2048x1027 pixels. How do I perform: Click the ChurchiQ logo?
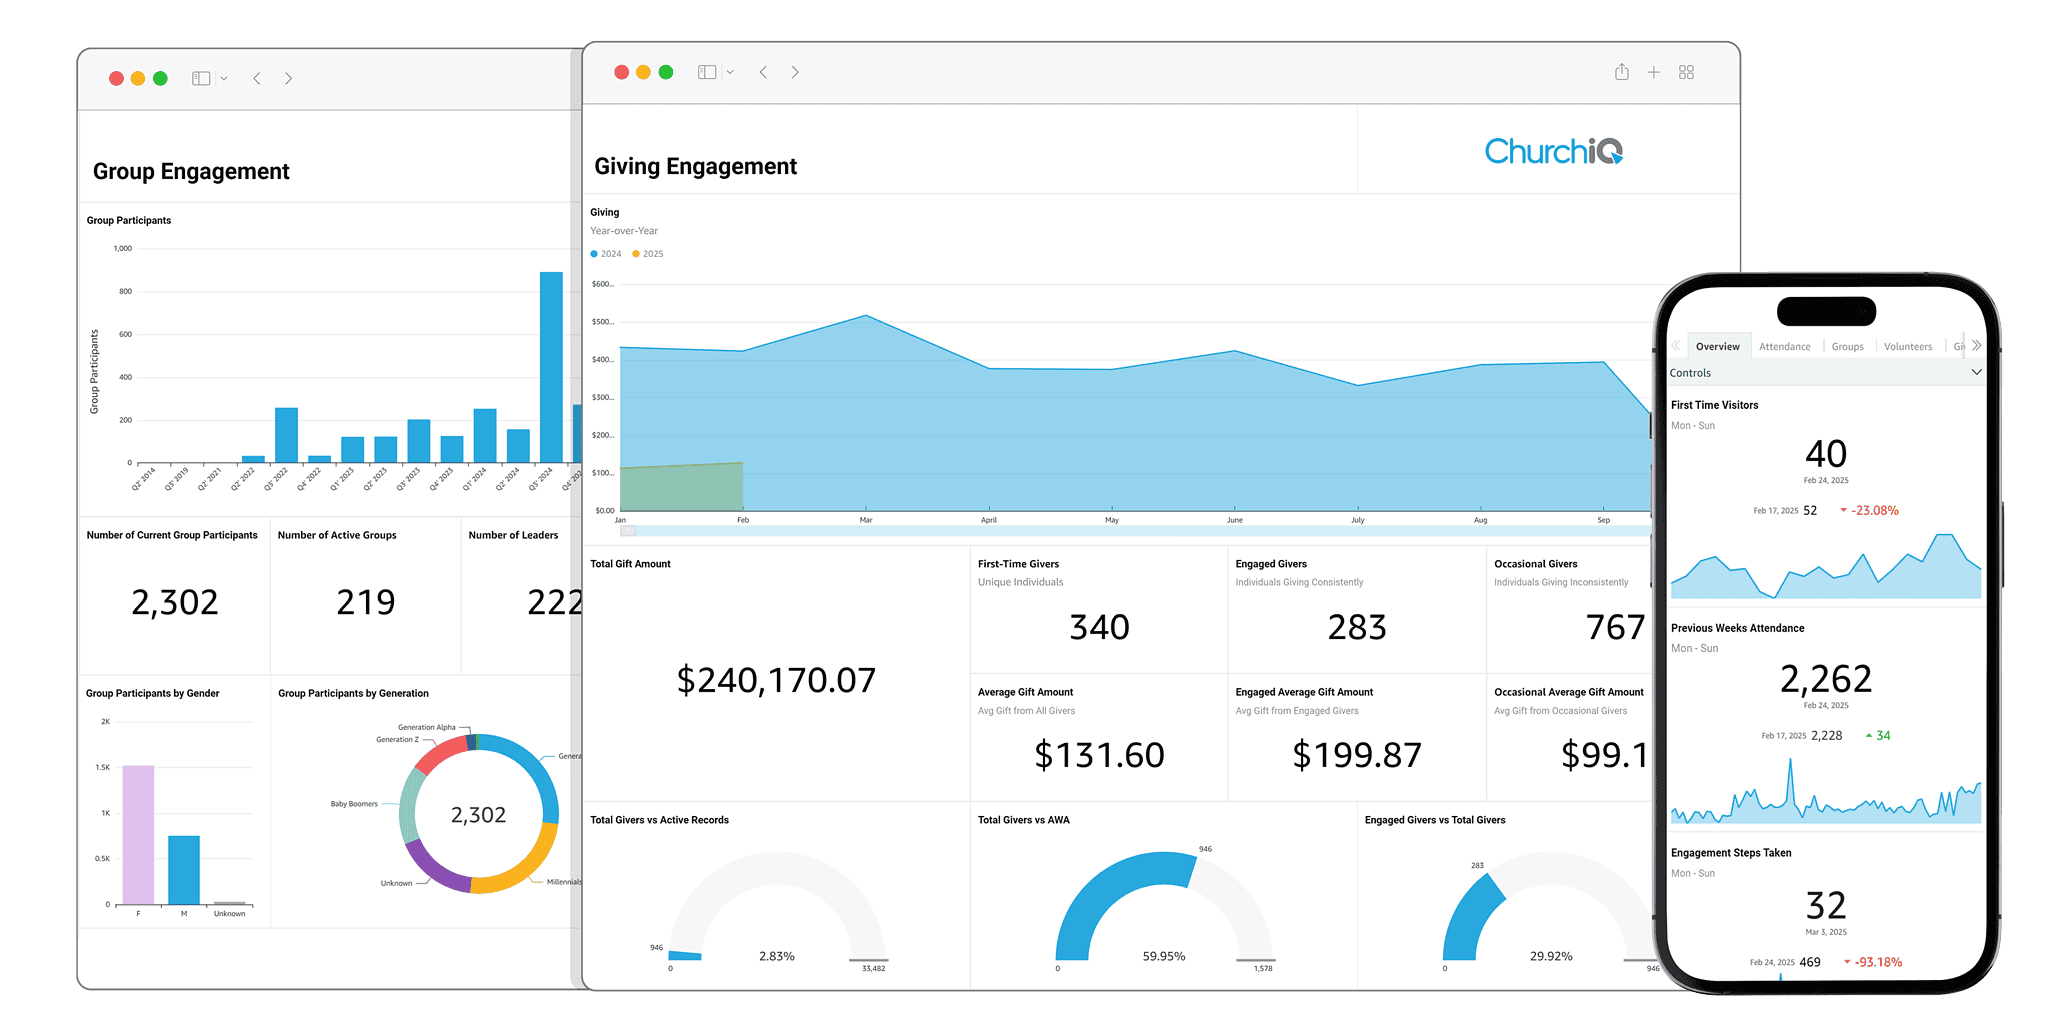click(x=1553, y=151)
